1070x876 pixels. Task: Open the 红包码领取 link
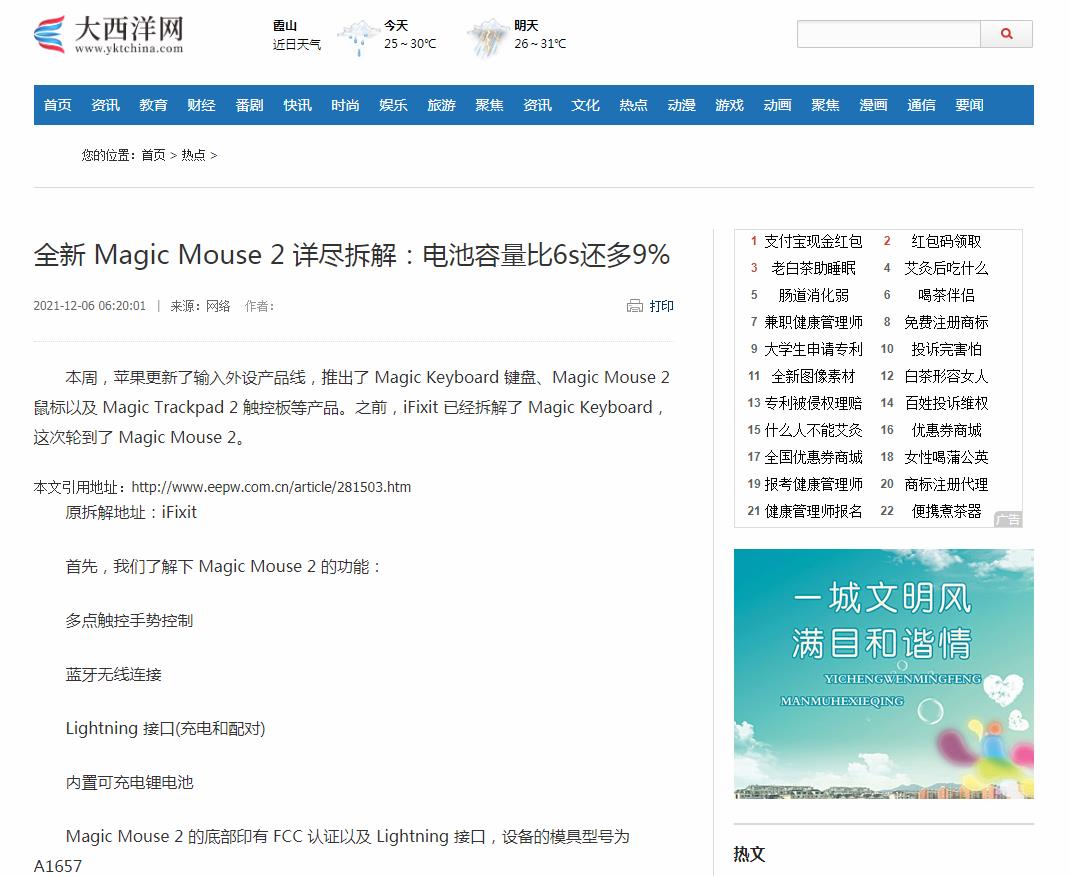(946, 242)
